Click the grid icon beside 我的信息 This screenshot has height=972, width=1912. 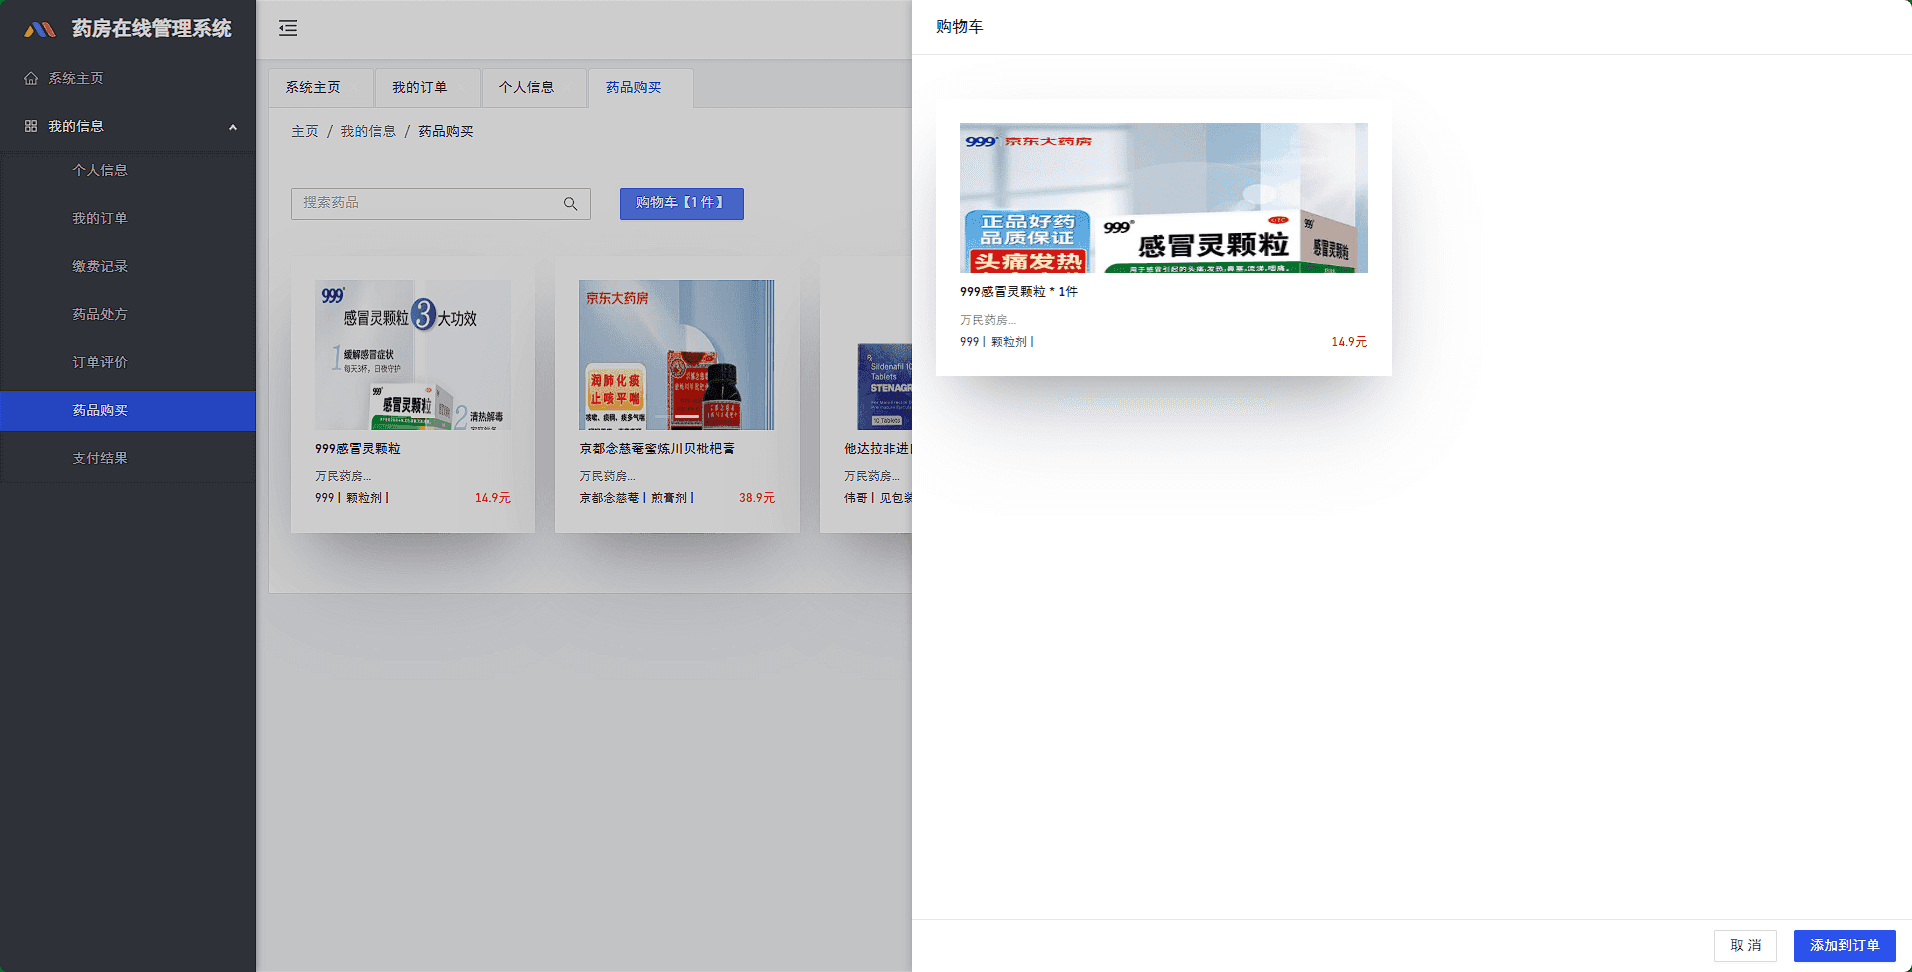pos(31,126)
